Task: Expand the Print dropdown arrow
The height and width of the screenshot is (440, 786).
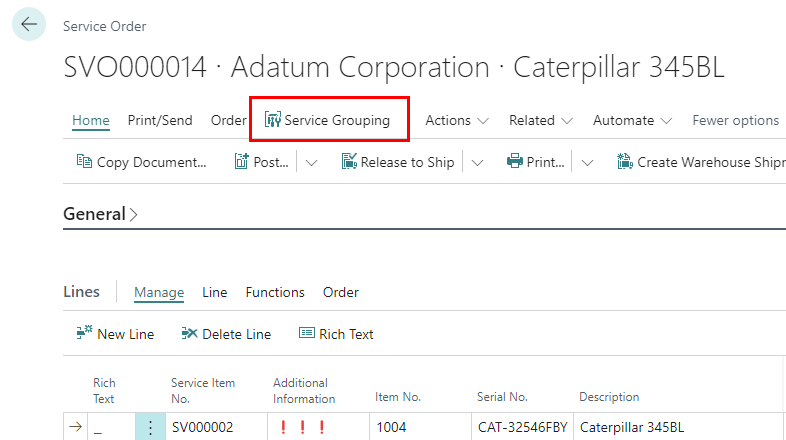Action: pos(588,162)
